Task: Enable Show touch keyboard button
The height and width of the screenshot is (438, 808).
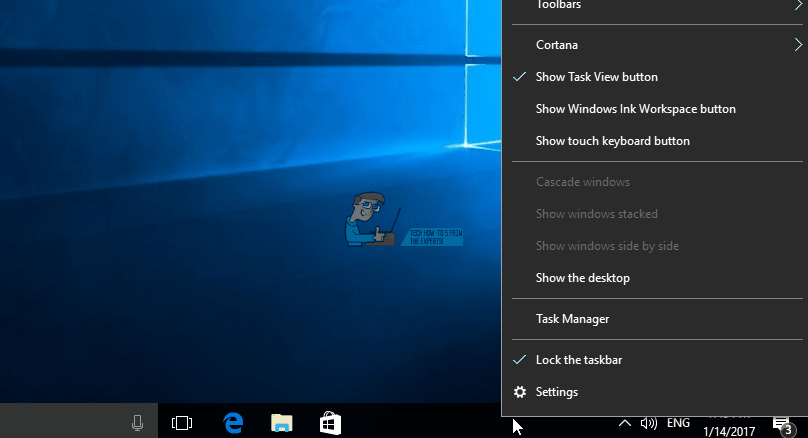Action: 612,141
